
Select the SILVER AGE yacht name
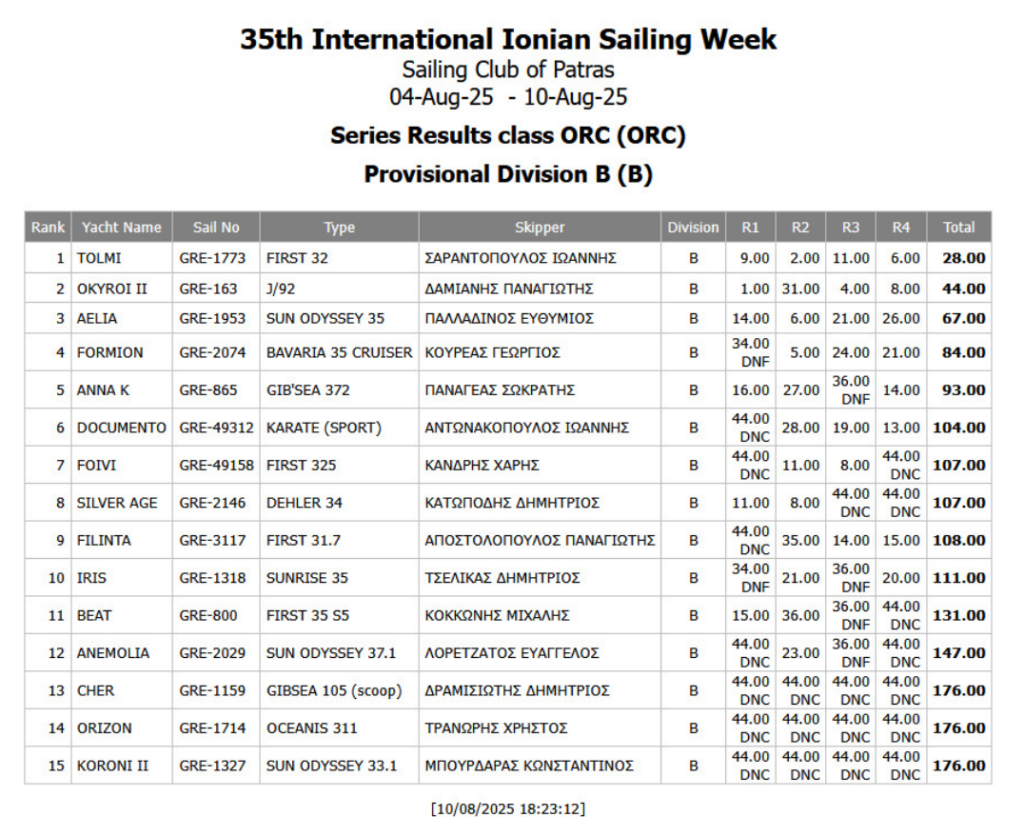[117, 503]
